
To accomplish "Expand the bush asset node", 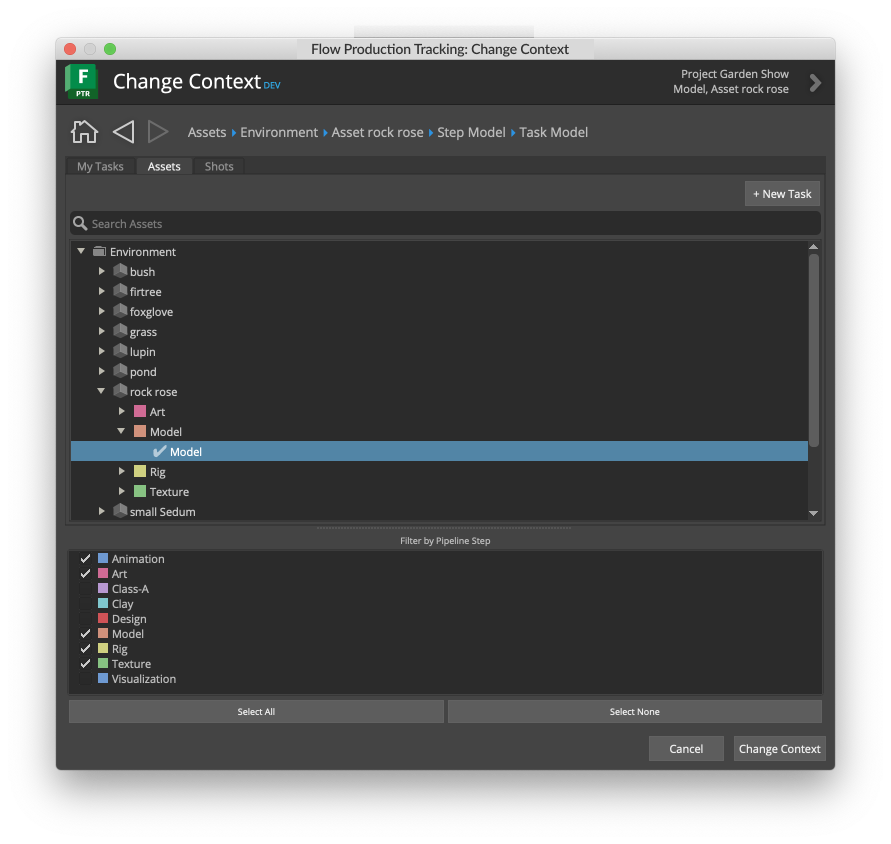I will tap(102, 271).
